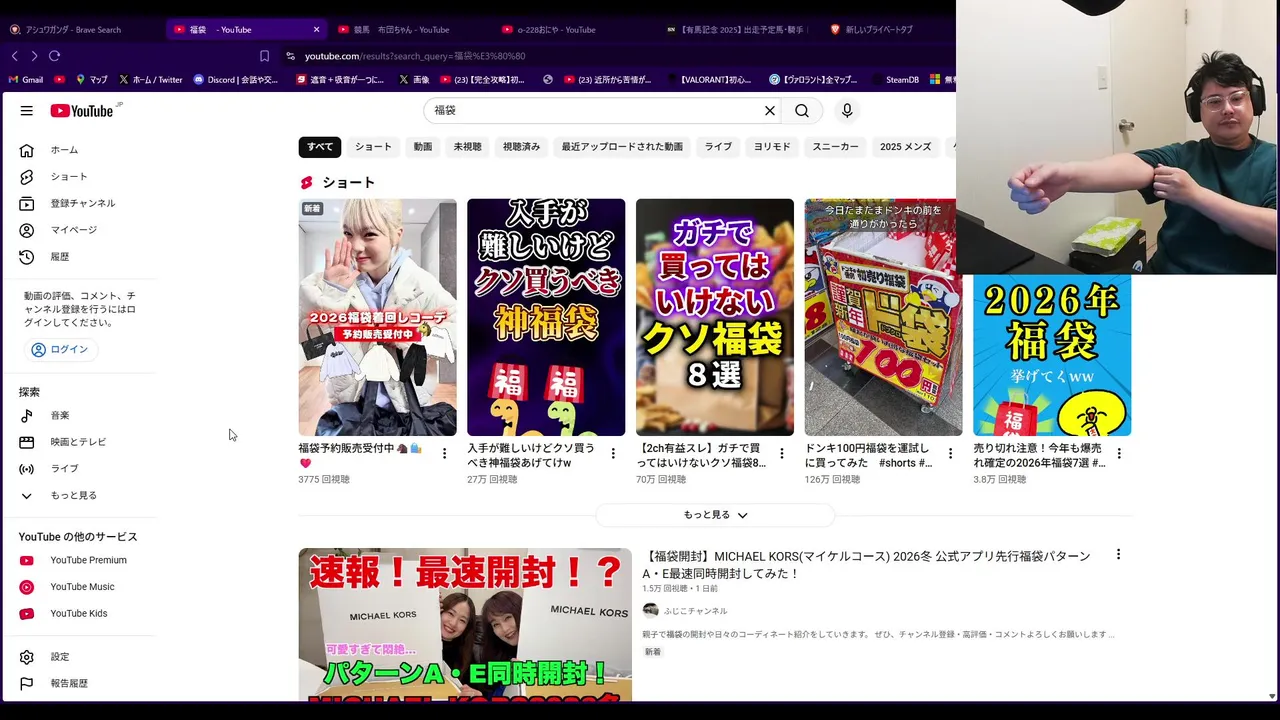The width and height of the screenshot is (1280, 720).
Task: Play the 2026福袋着回しコーデ short thumbnail
Action: (377, 317)
